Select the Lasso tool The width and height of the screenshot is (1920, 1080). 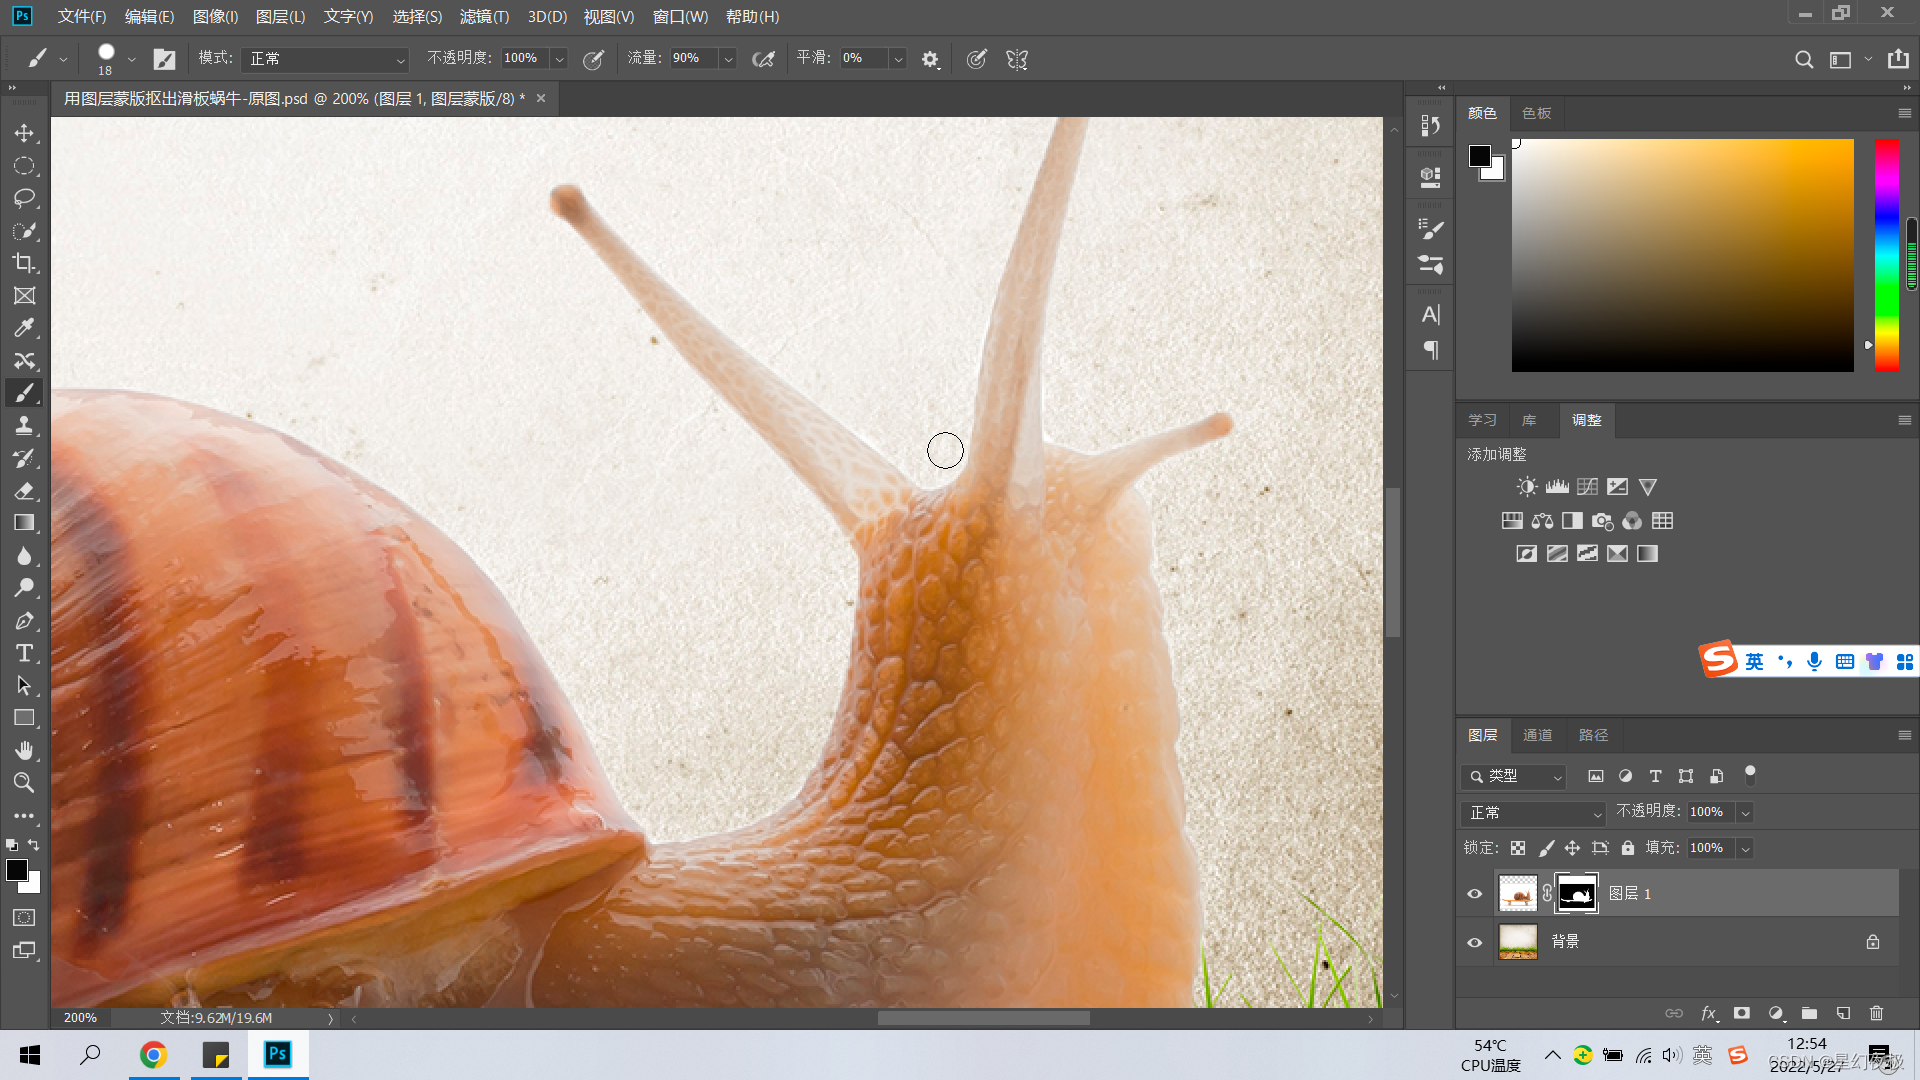(24, 198)
